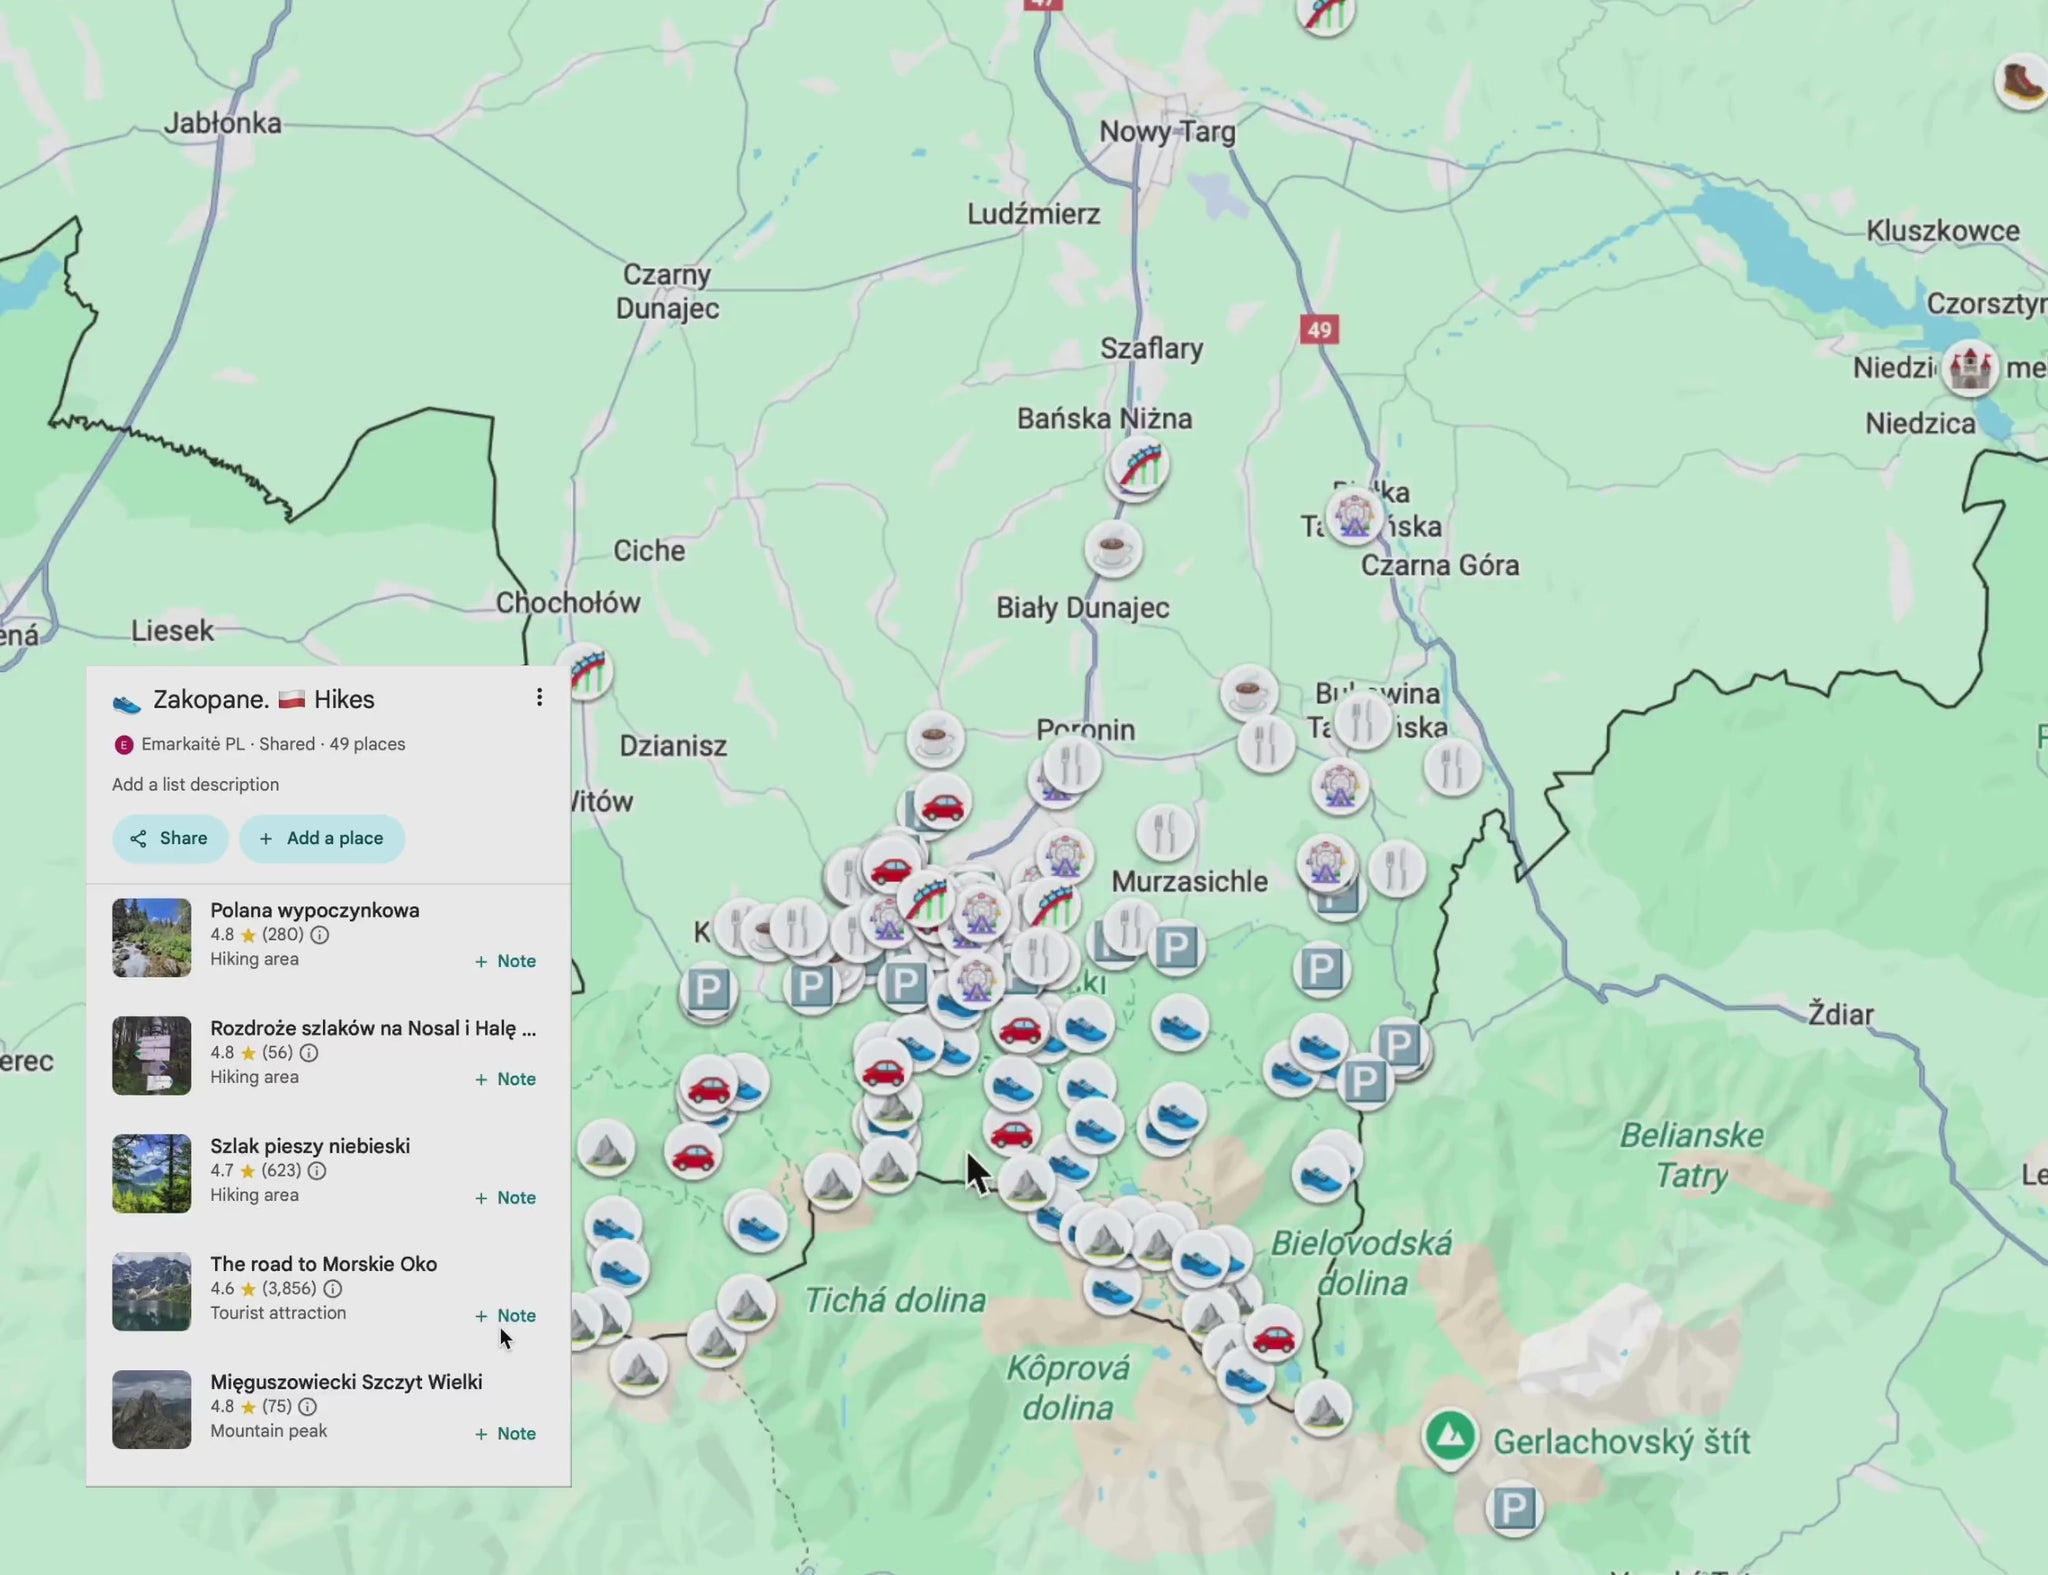The width and height of the screenshot is (2048, 1575).
Task: Click Add a list description field
Action: point(196,784)
